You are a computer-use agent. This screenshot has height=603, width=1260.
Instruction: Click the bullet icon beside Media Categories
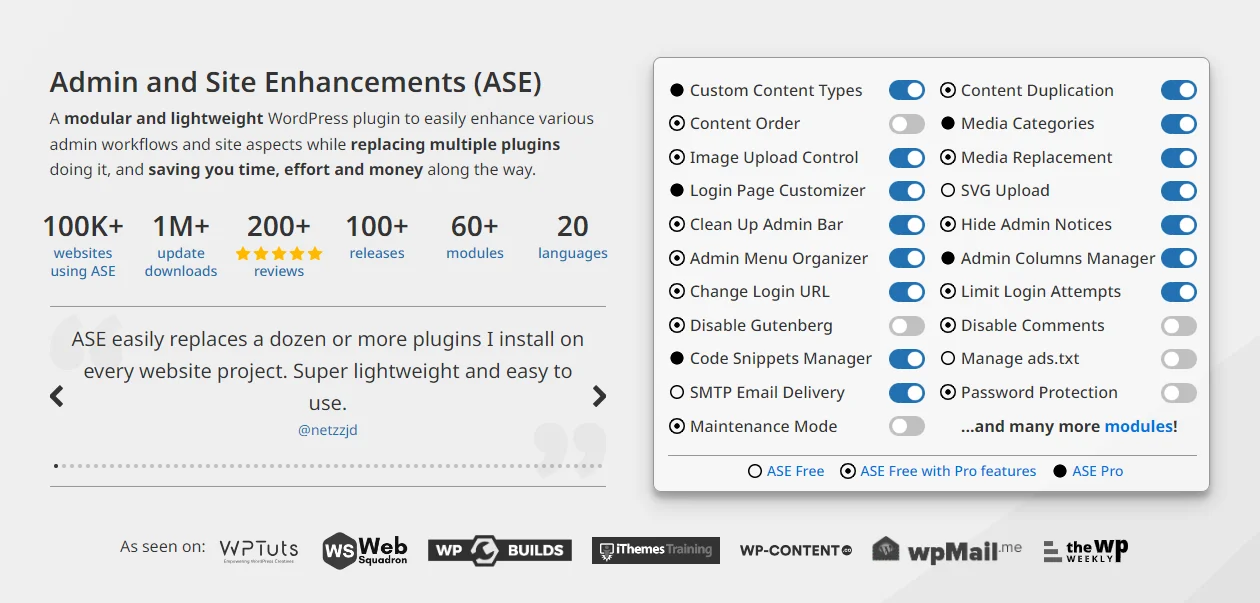948,124
